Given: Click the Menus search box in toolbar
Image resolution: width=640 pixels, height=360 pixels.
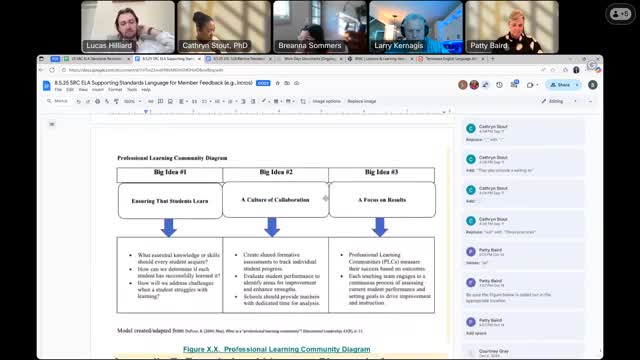Looking at the screenshot, I should pyautogui.click(x=58, y=101).
